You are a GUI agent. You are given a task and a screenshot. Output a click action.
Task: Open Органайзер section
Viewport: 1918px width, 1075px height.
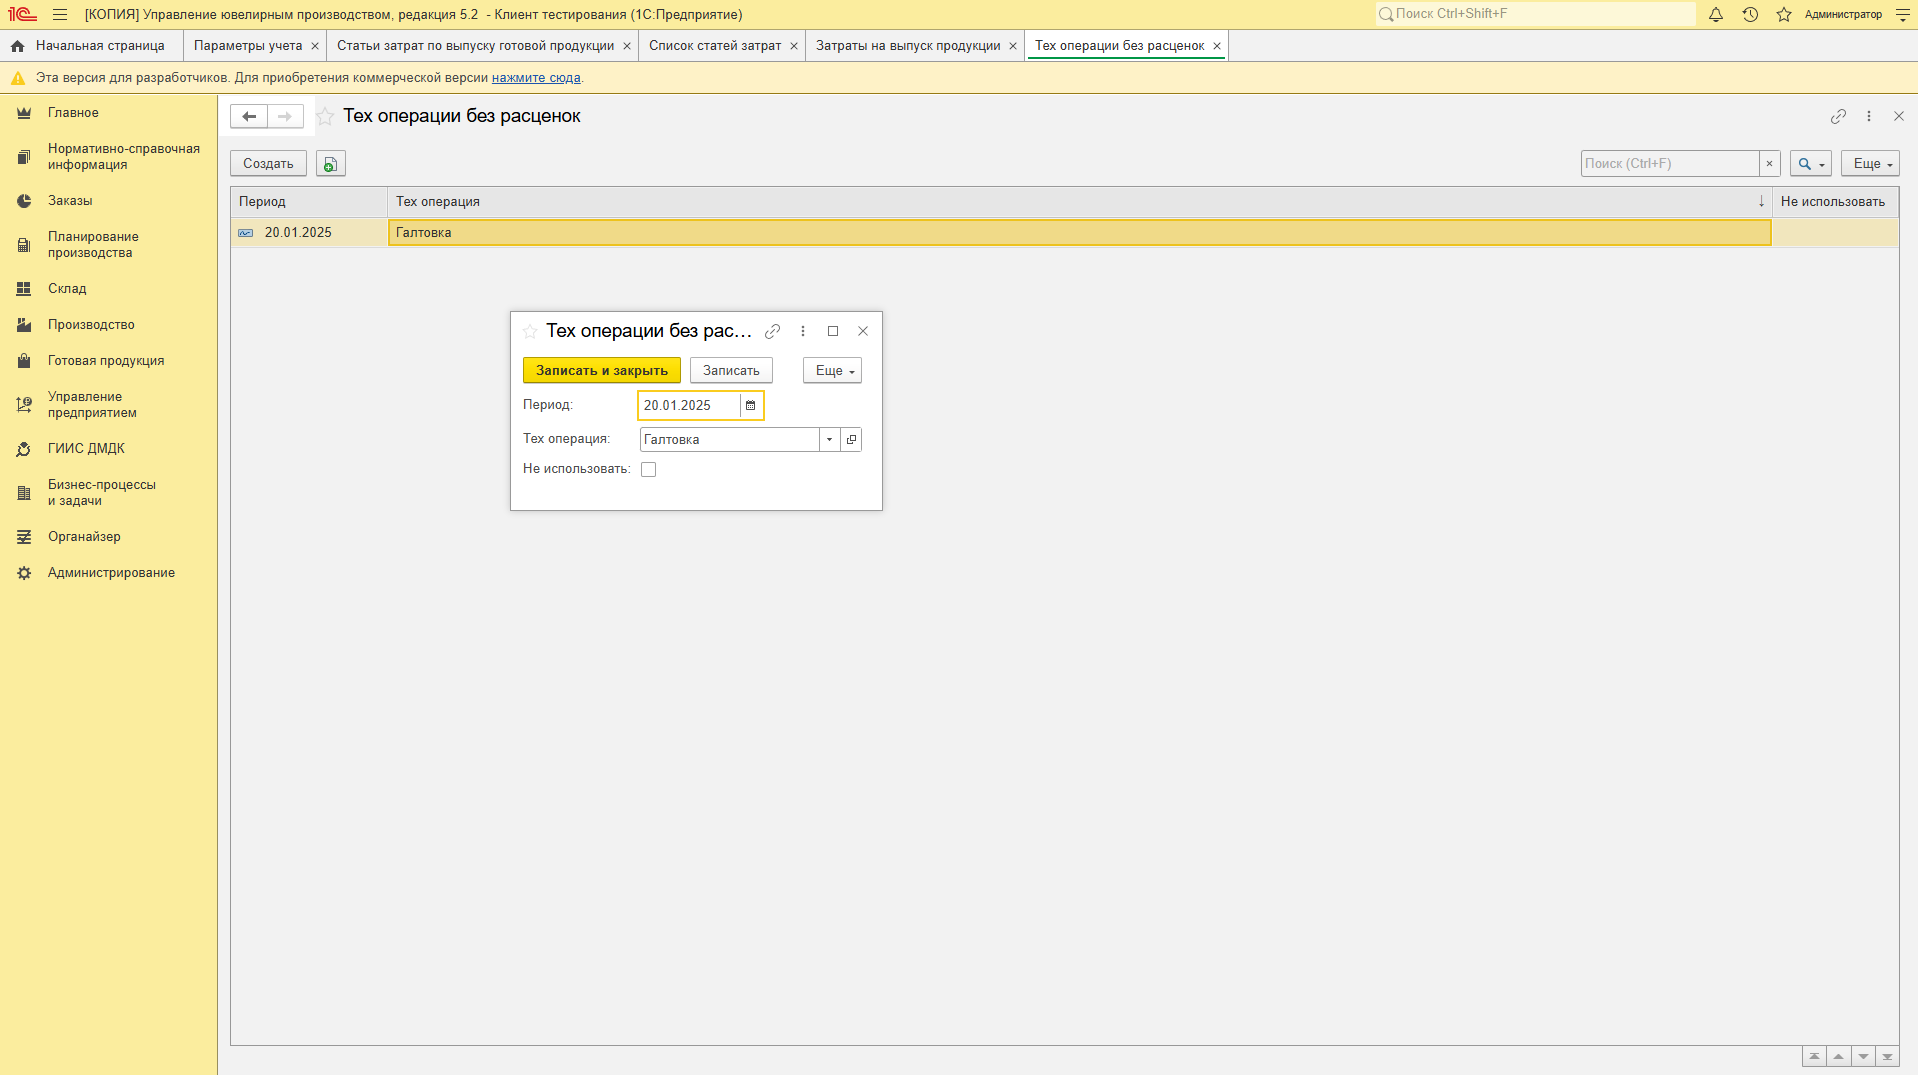[108, 537]
